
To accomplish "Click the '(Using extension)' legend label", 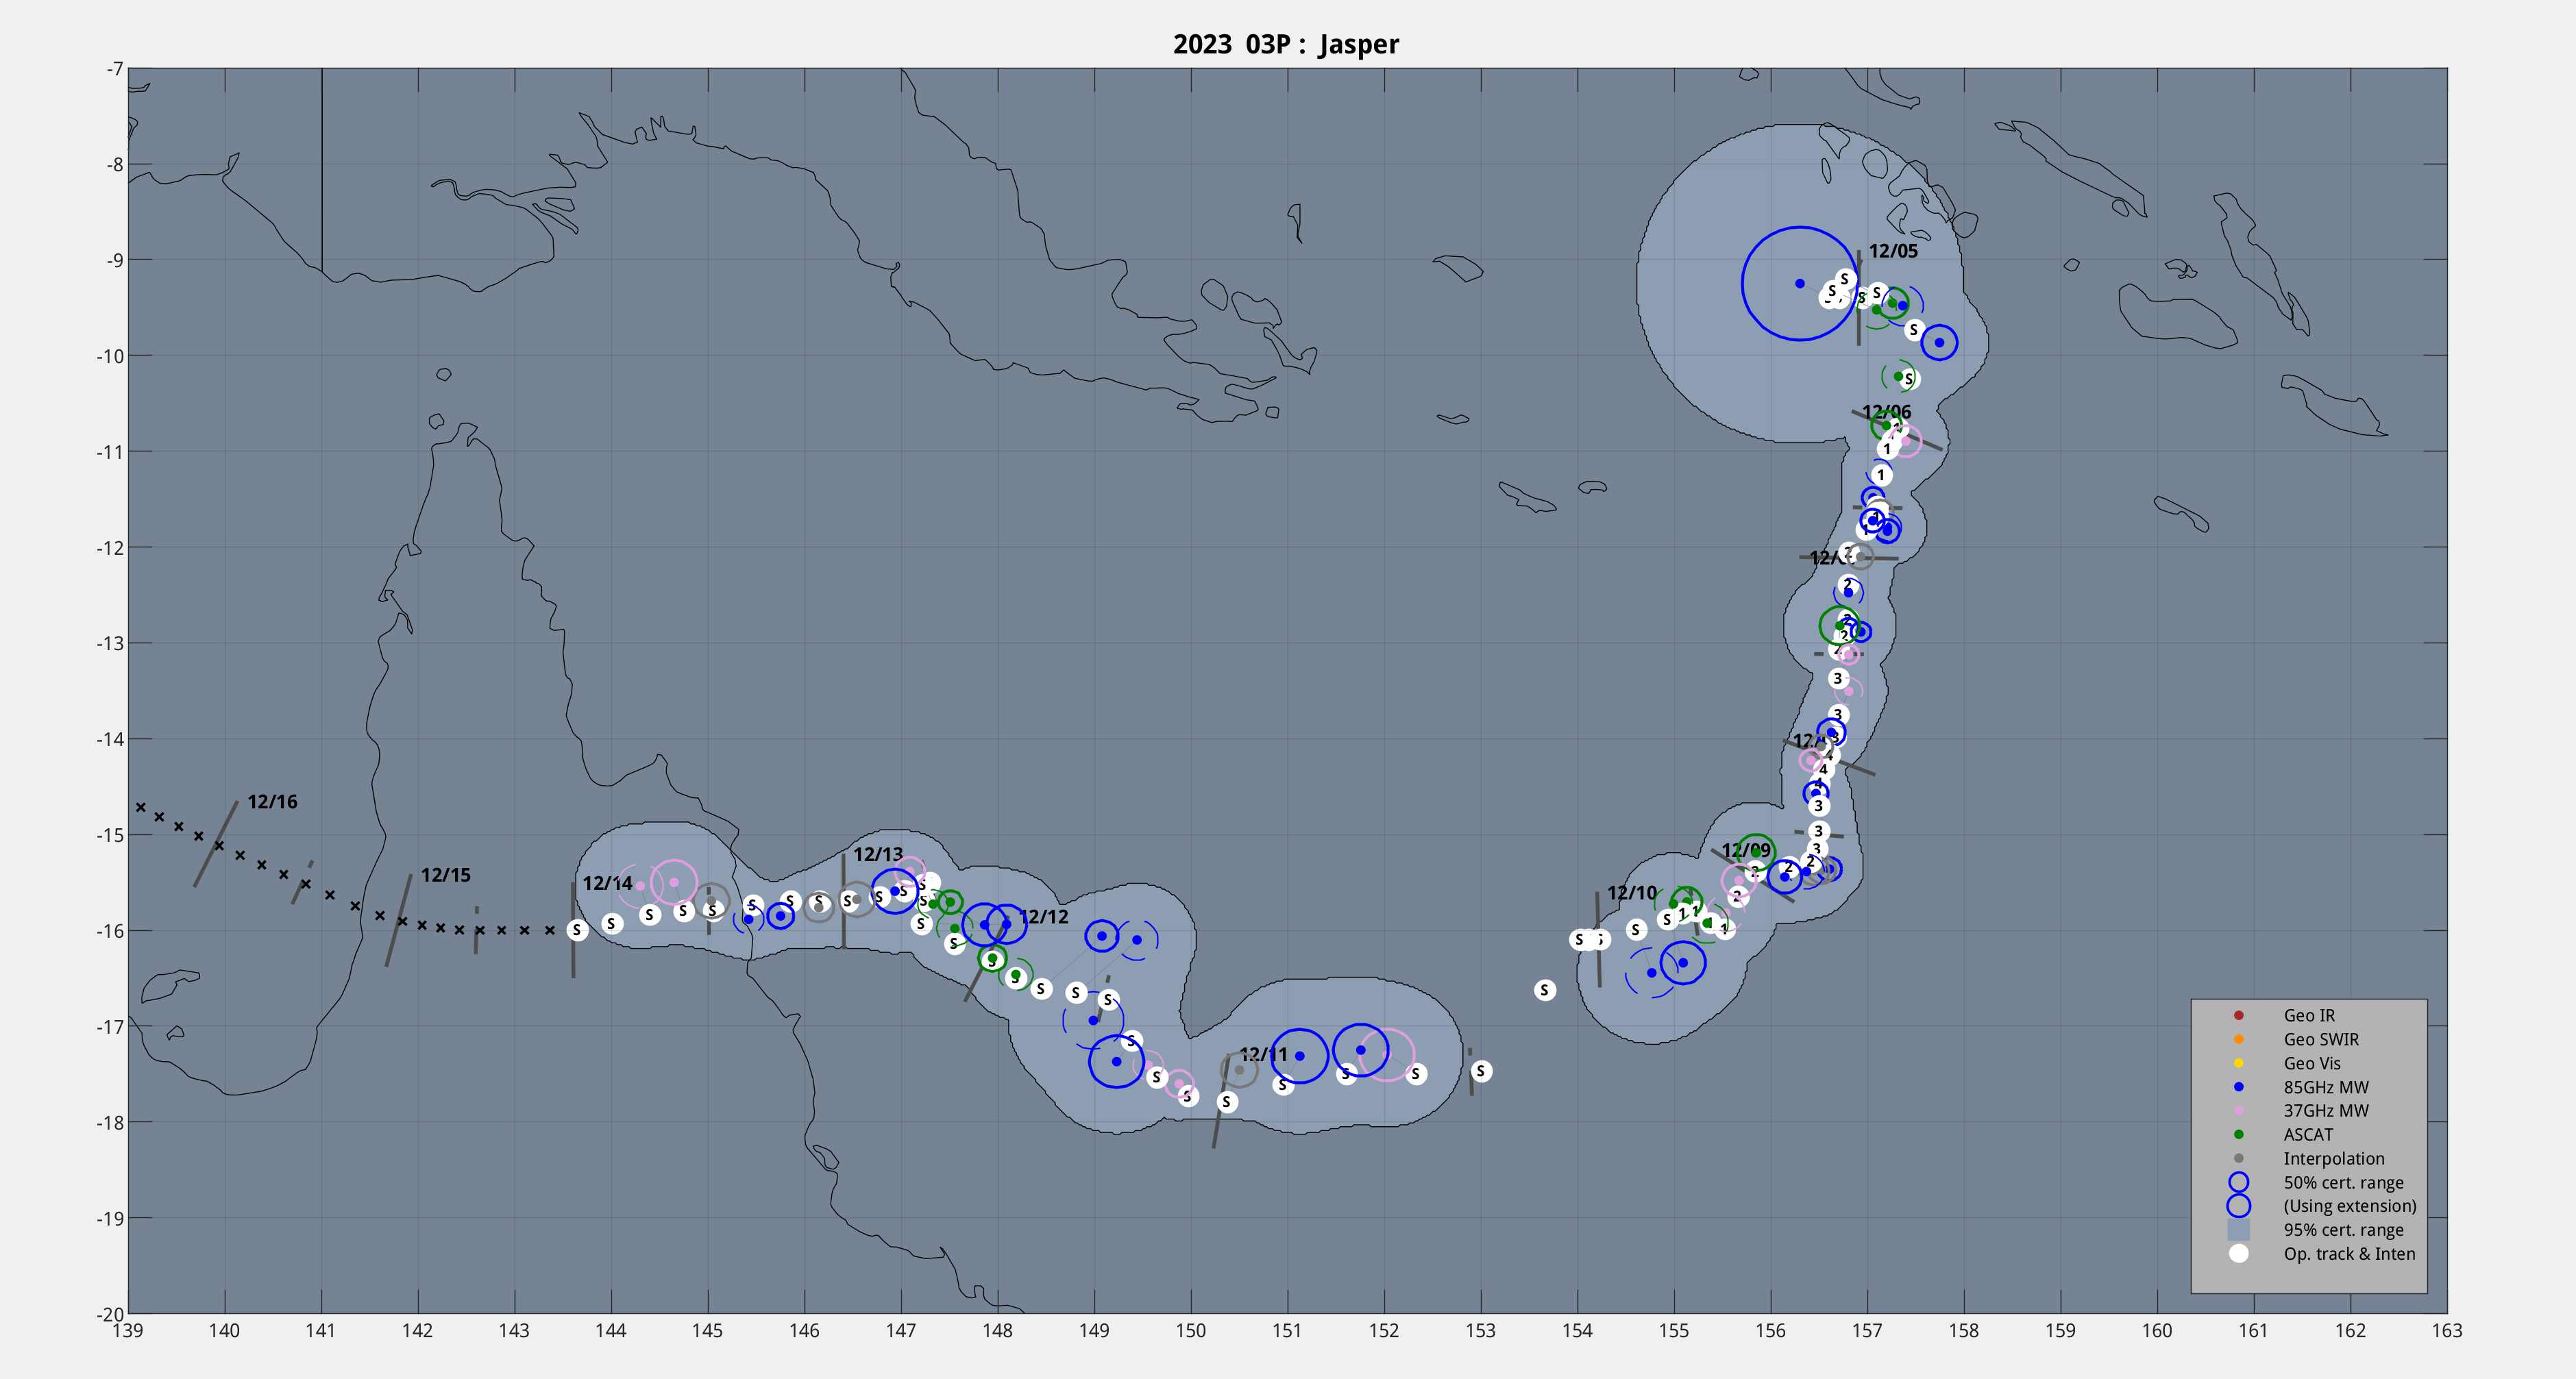I will click(x=2349, y=1206).
